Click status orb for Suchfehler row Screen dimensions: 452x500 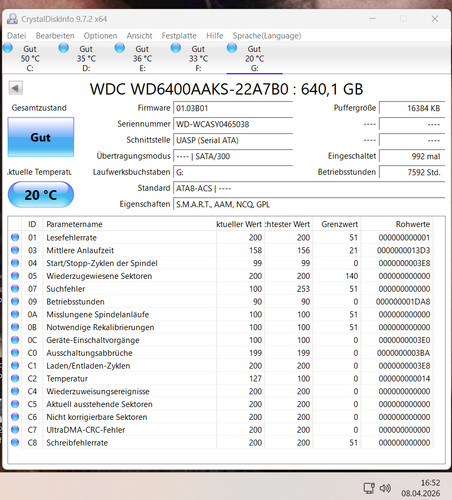(x=15, y=289)
